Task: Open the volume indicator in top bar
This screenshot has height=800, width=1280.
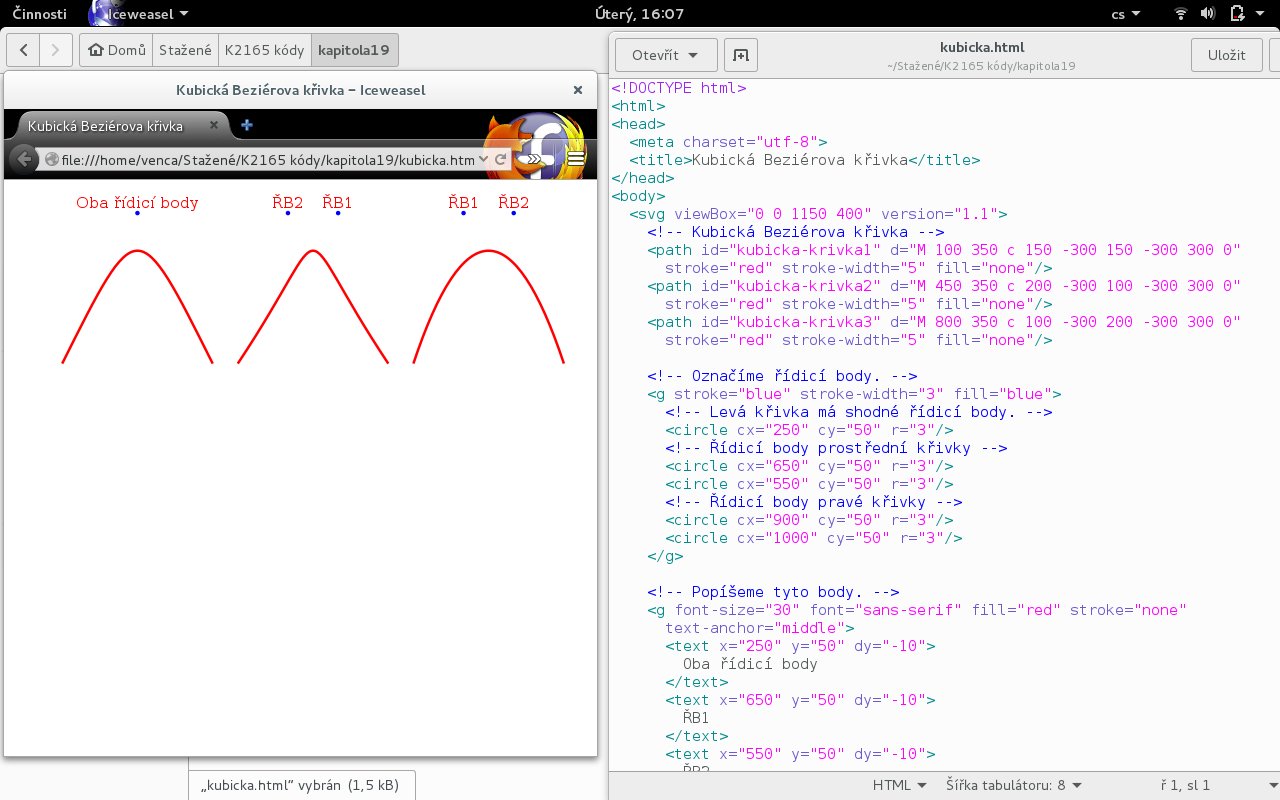Action: (x=1207, y=14)
